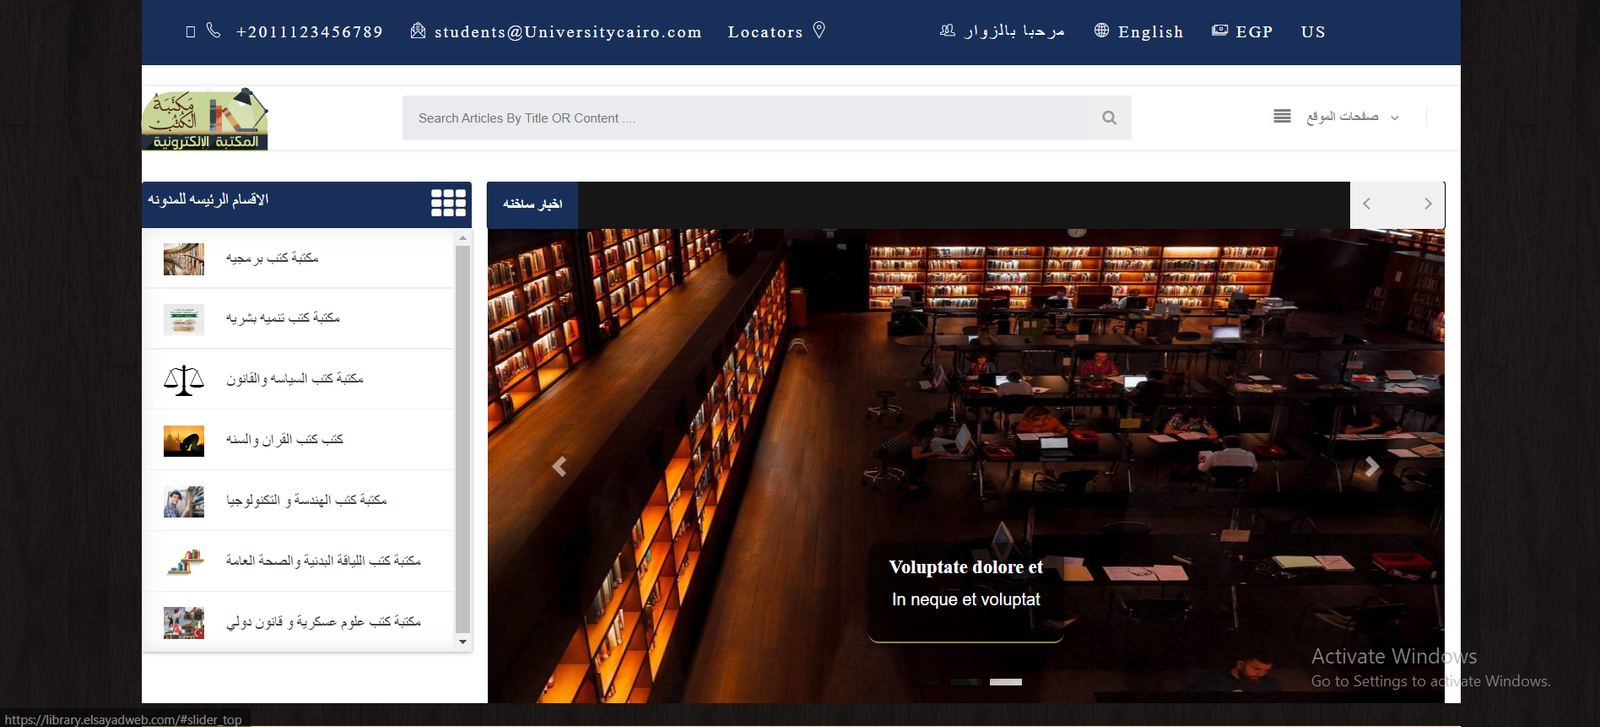This screenshot has height=727, width=1600.
Task: Click the search articles input field
Action: point(744,118)
